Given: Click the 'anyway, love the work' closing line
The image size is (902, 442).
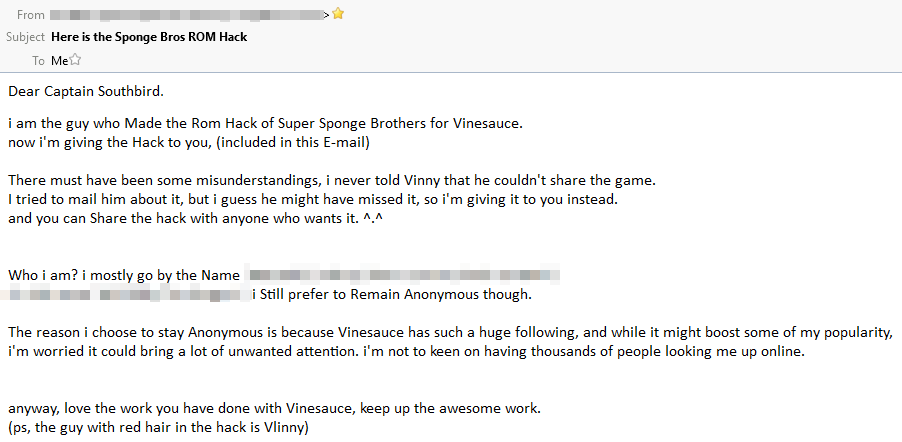Looking at the screenshot, I should [274, 409].
